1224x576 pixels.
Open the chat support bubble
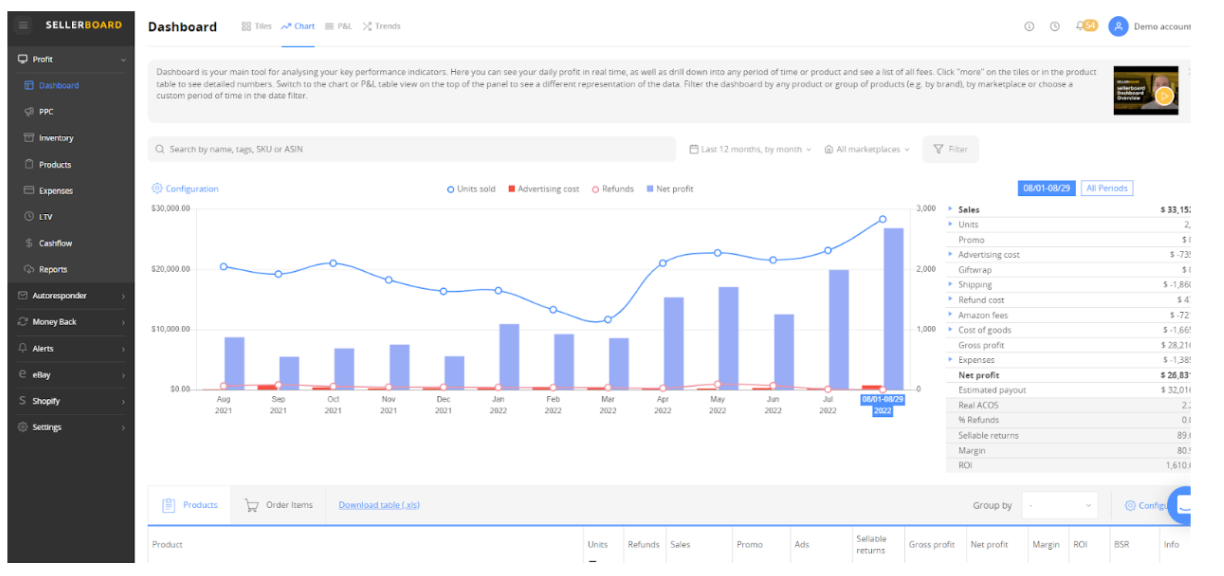click(x=1186, y=505)
